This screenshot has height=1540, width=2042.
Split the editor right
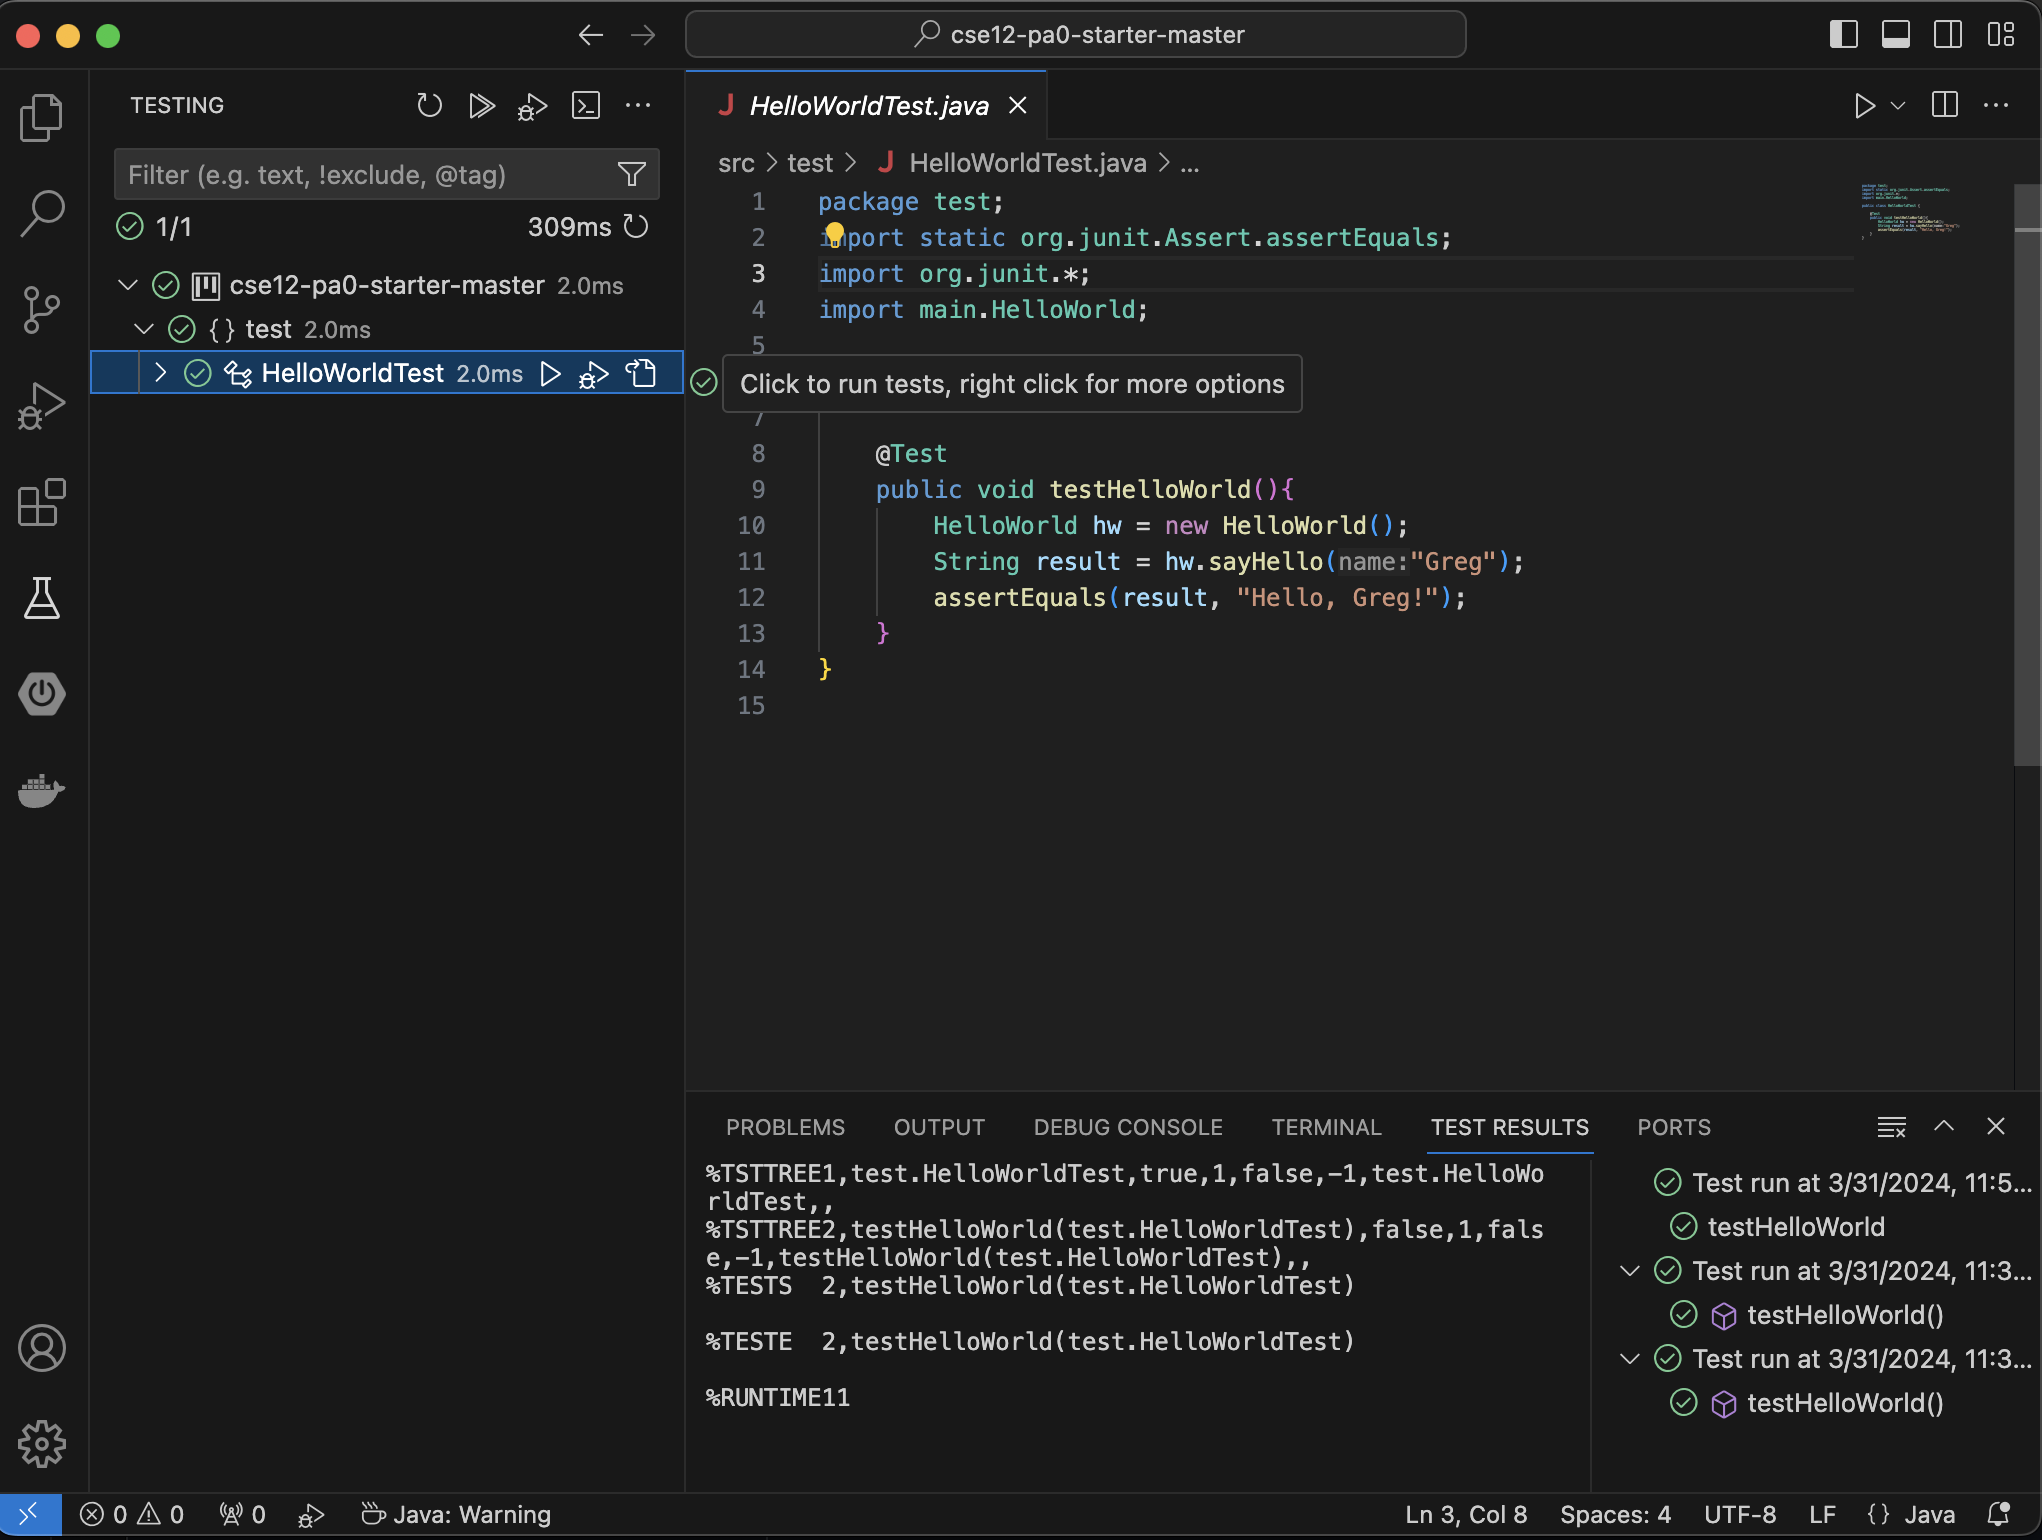tap(1945, 105)
